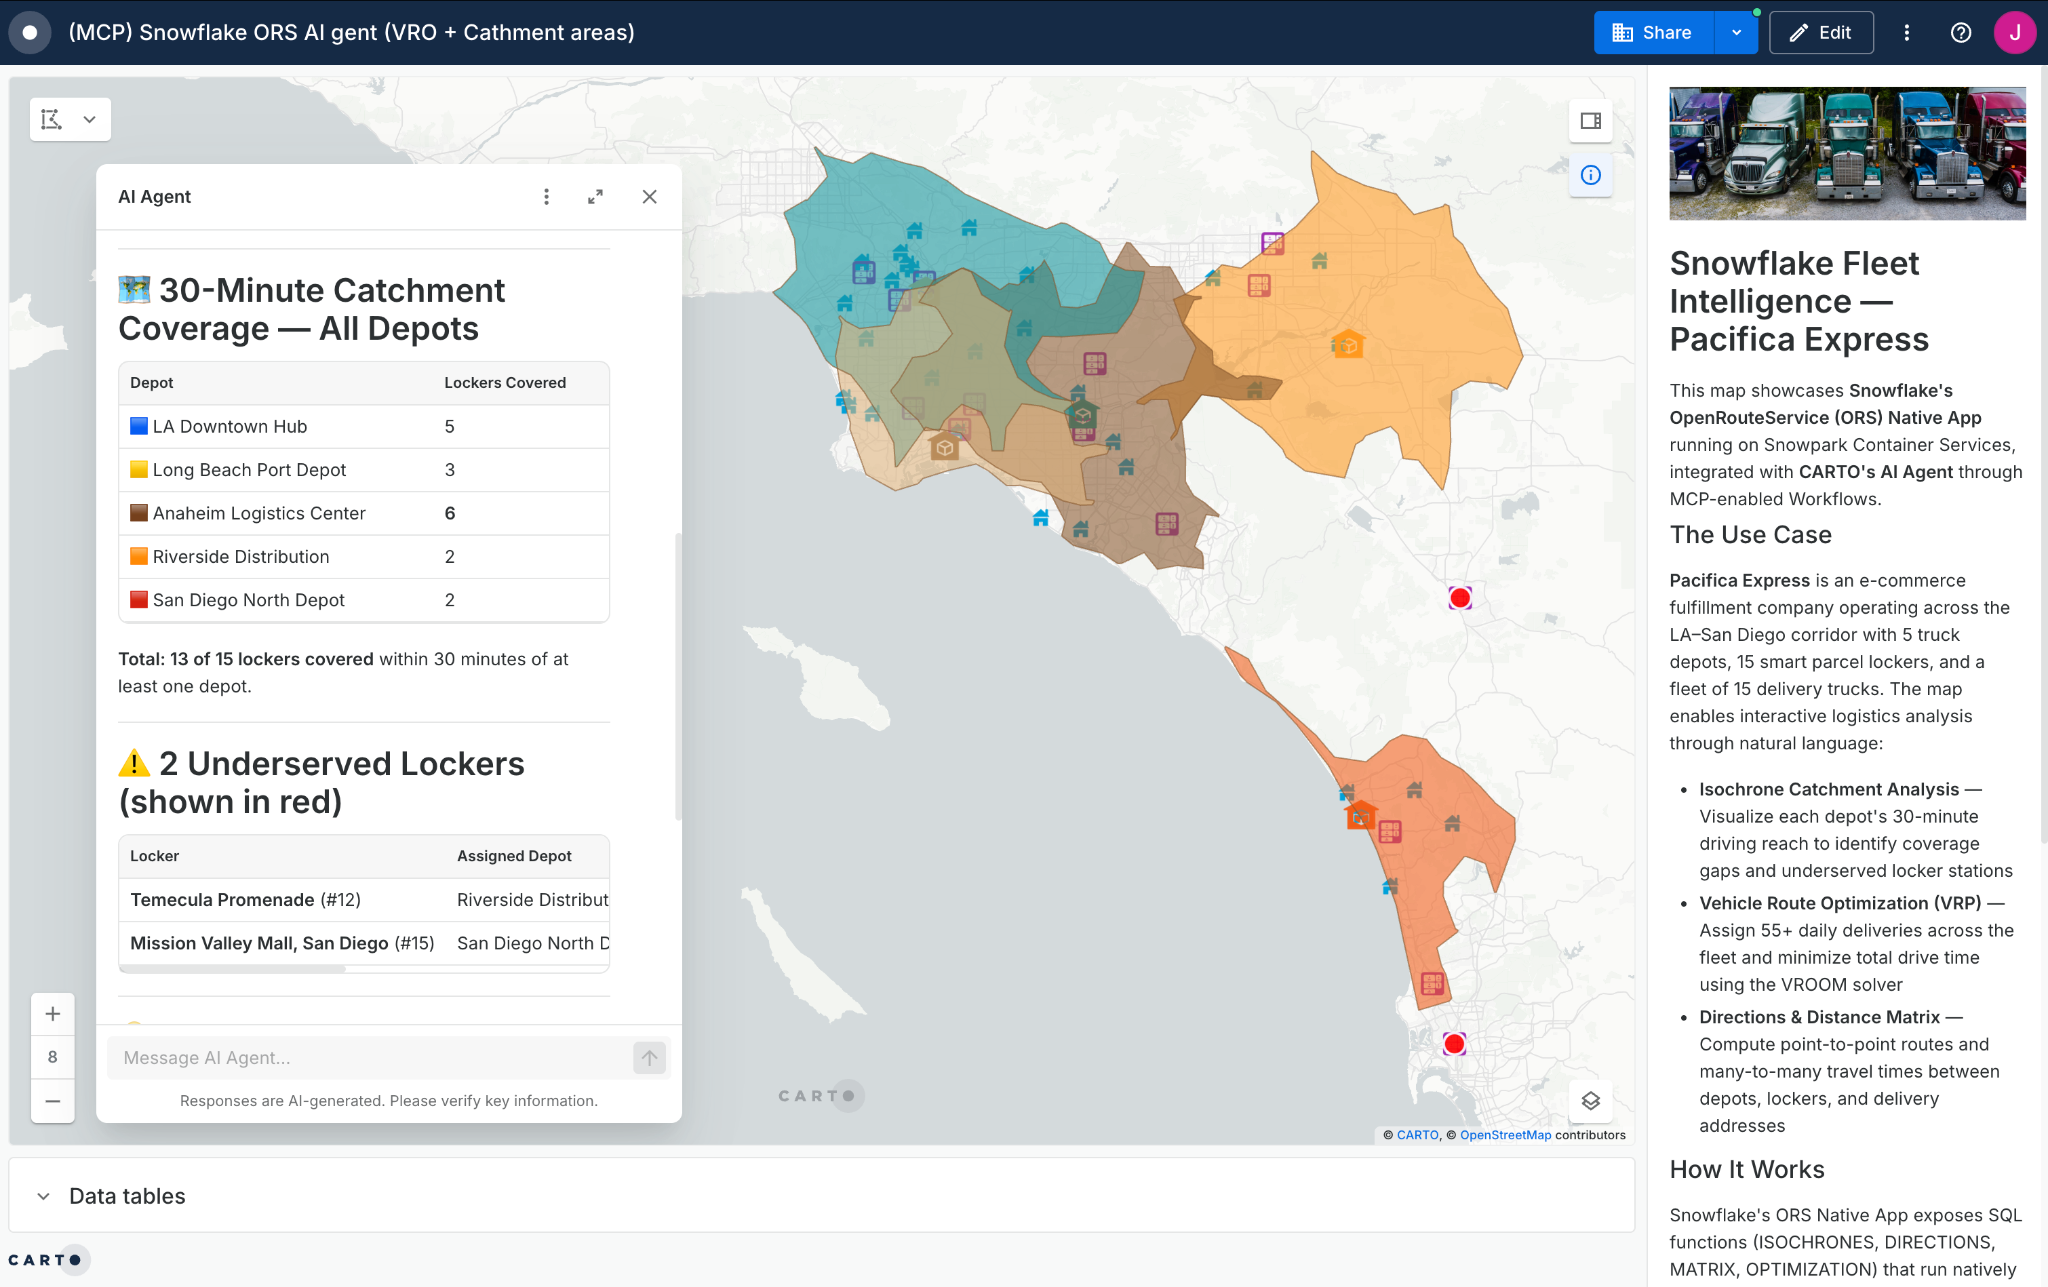2048x1287 pixels.
Task: Expand the AI Agent panel to fullscreen
Action: tap(595, 197)
